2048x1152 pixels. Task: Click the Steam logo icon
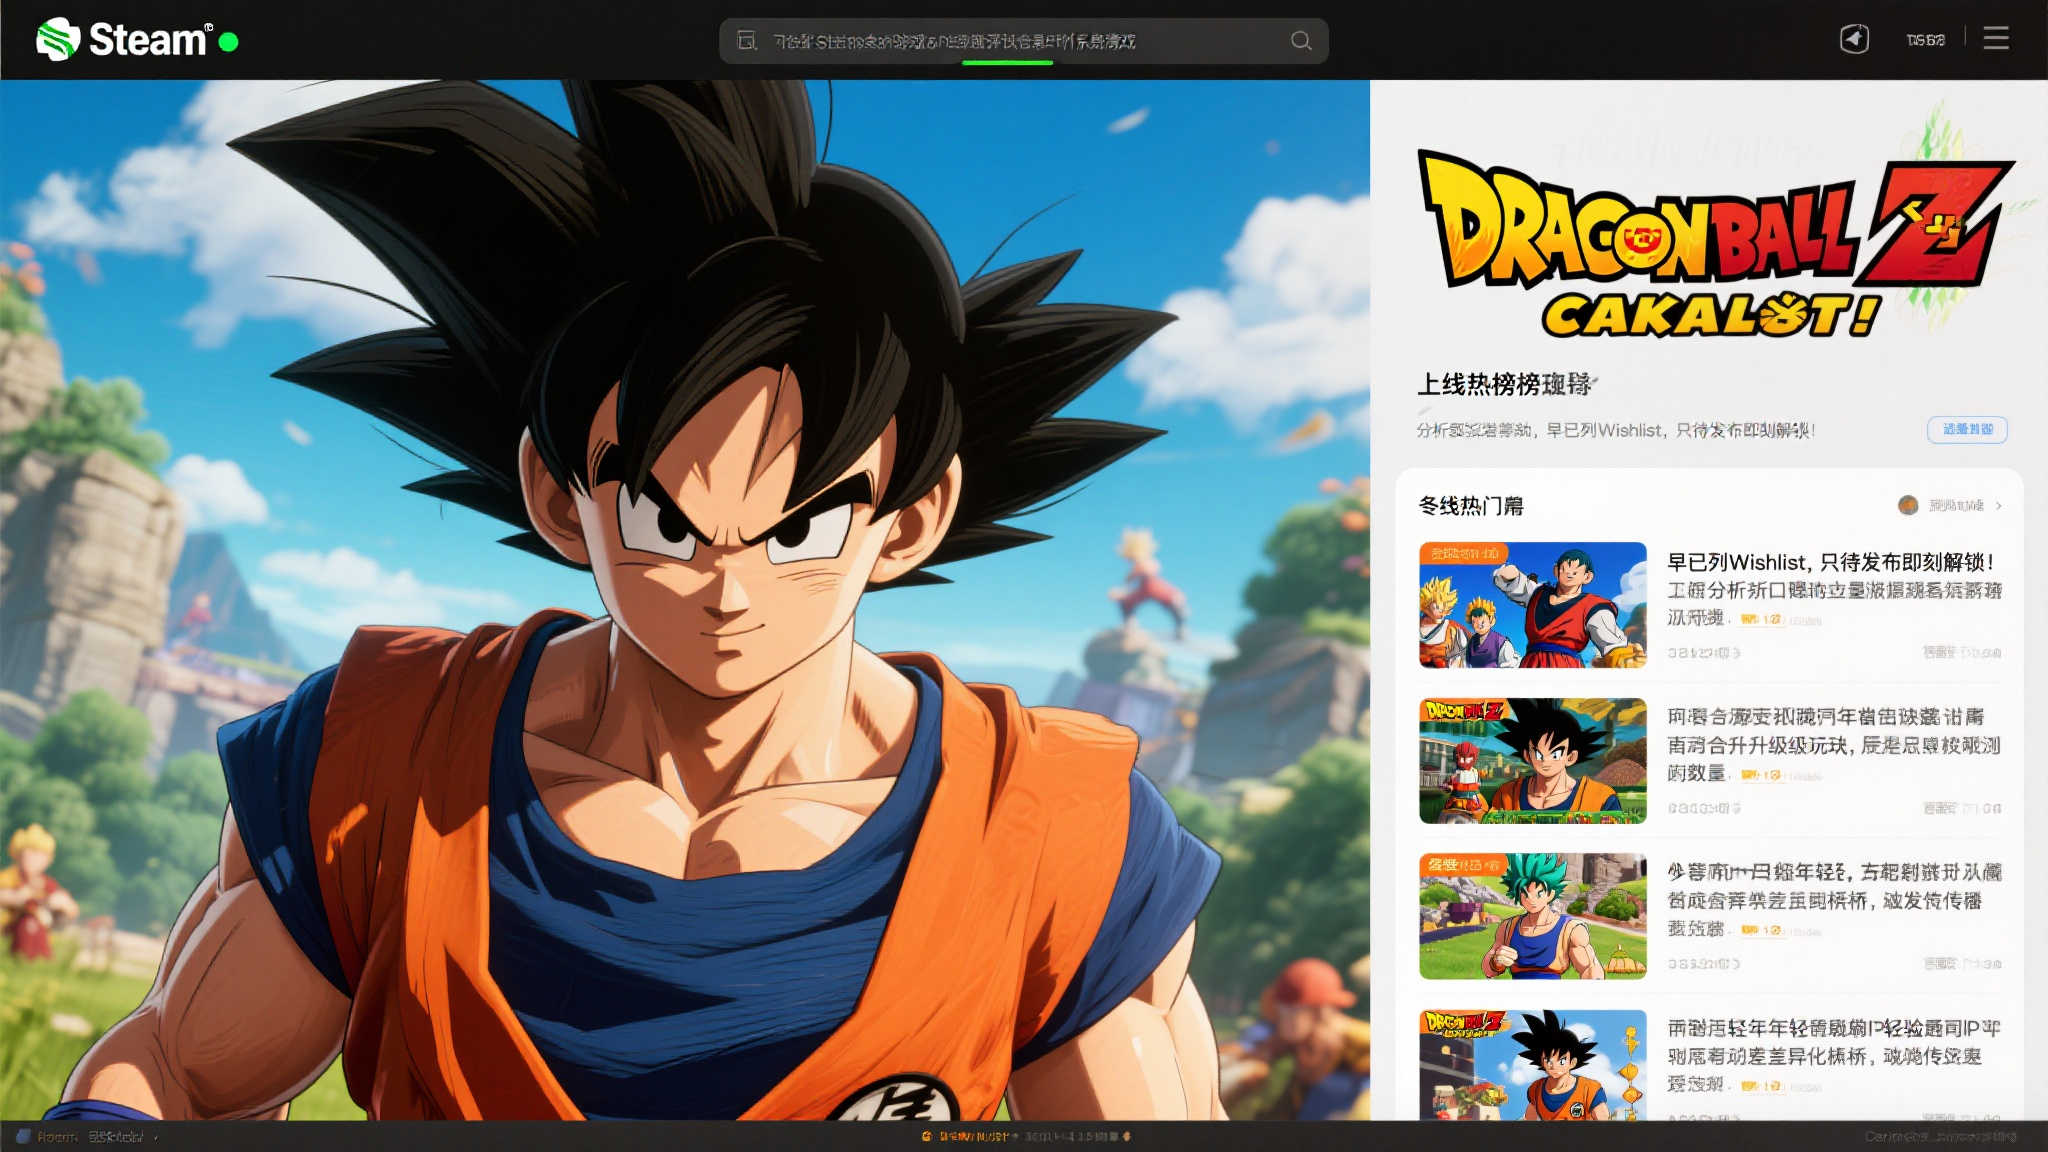point(58,39)
